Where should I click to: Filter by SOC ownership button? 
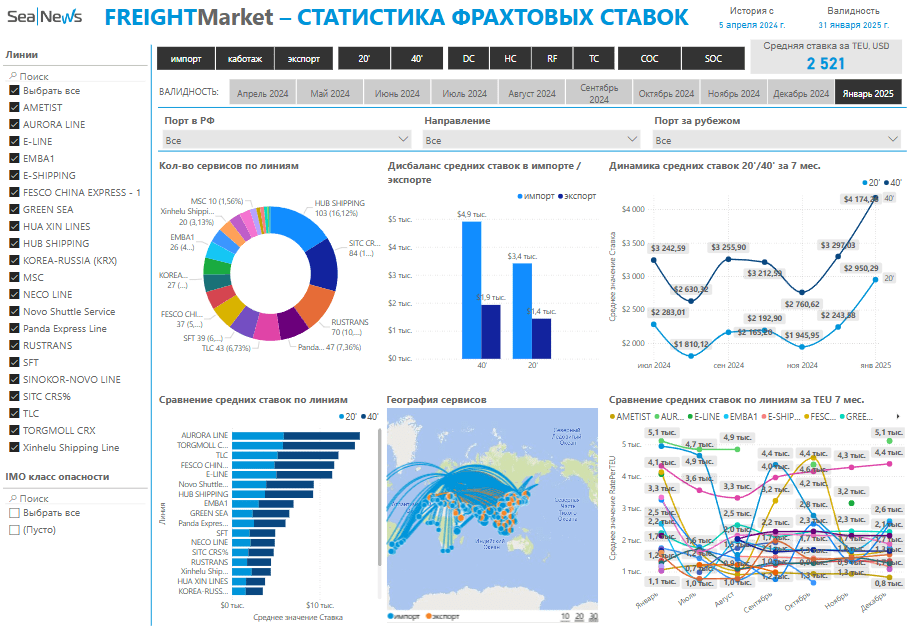pyautogui.click(x=713, y=59)
